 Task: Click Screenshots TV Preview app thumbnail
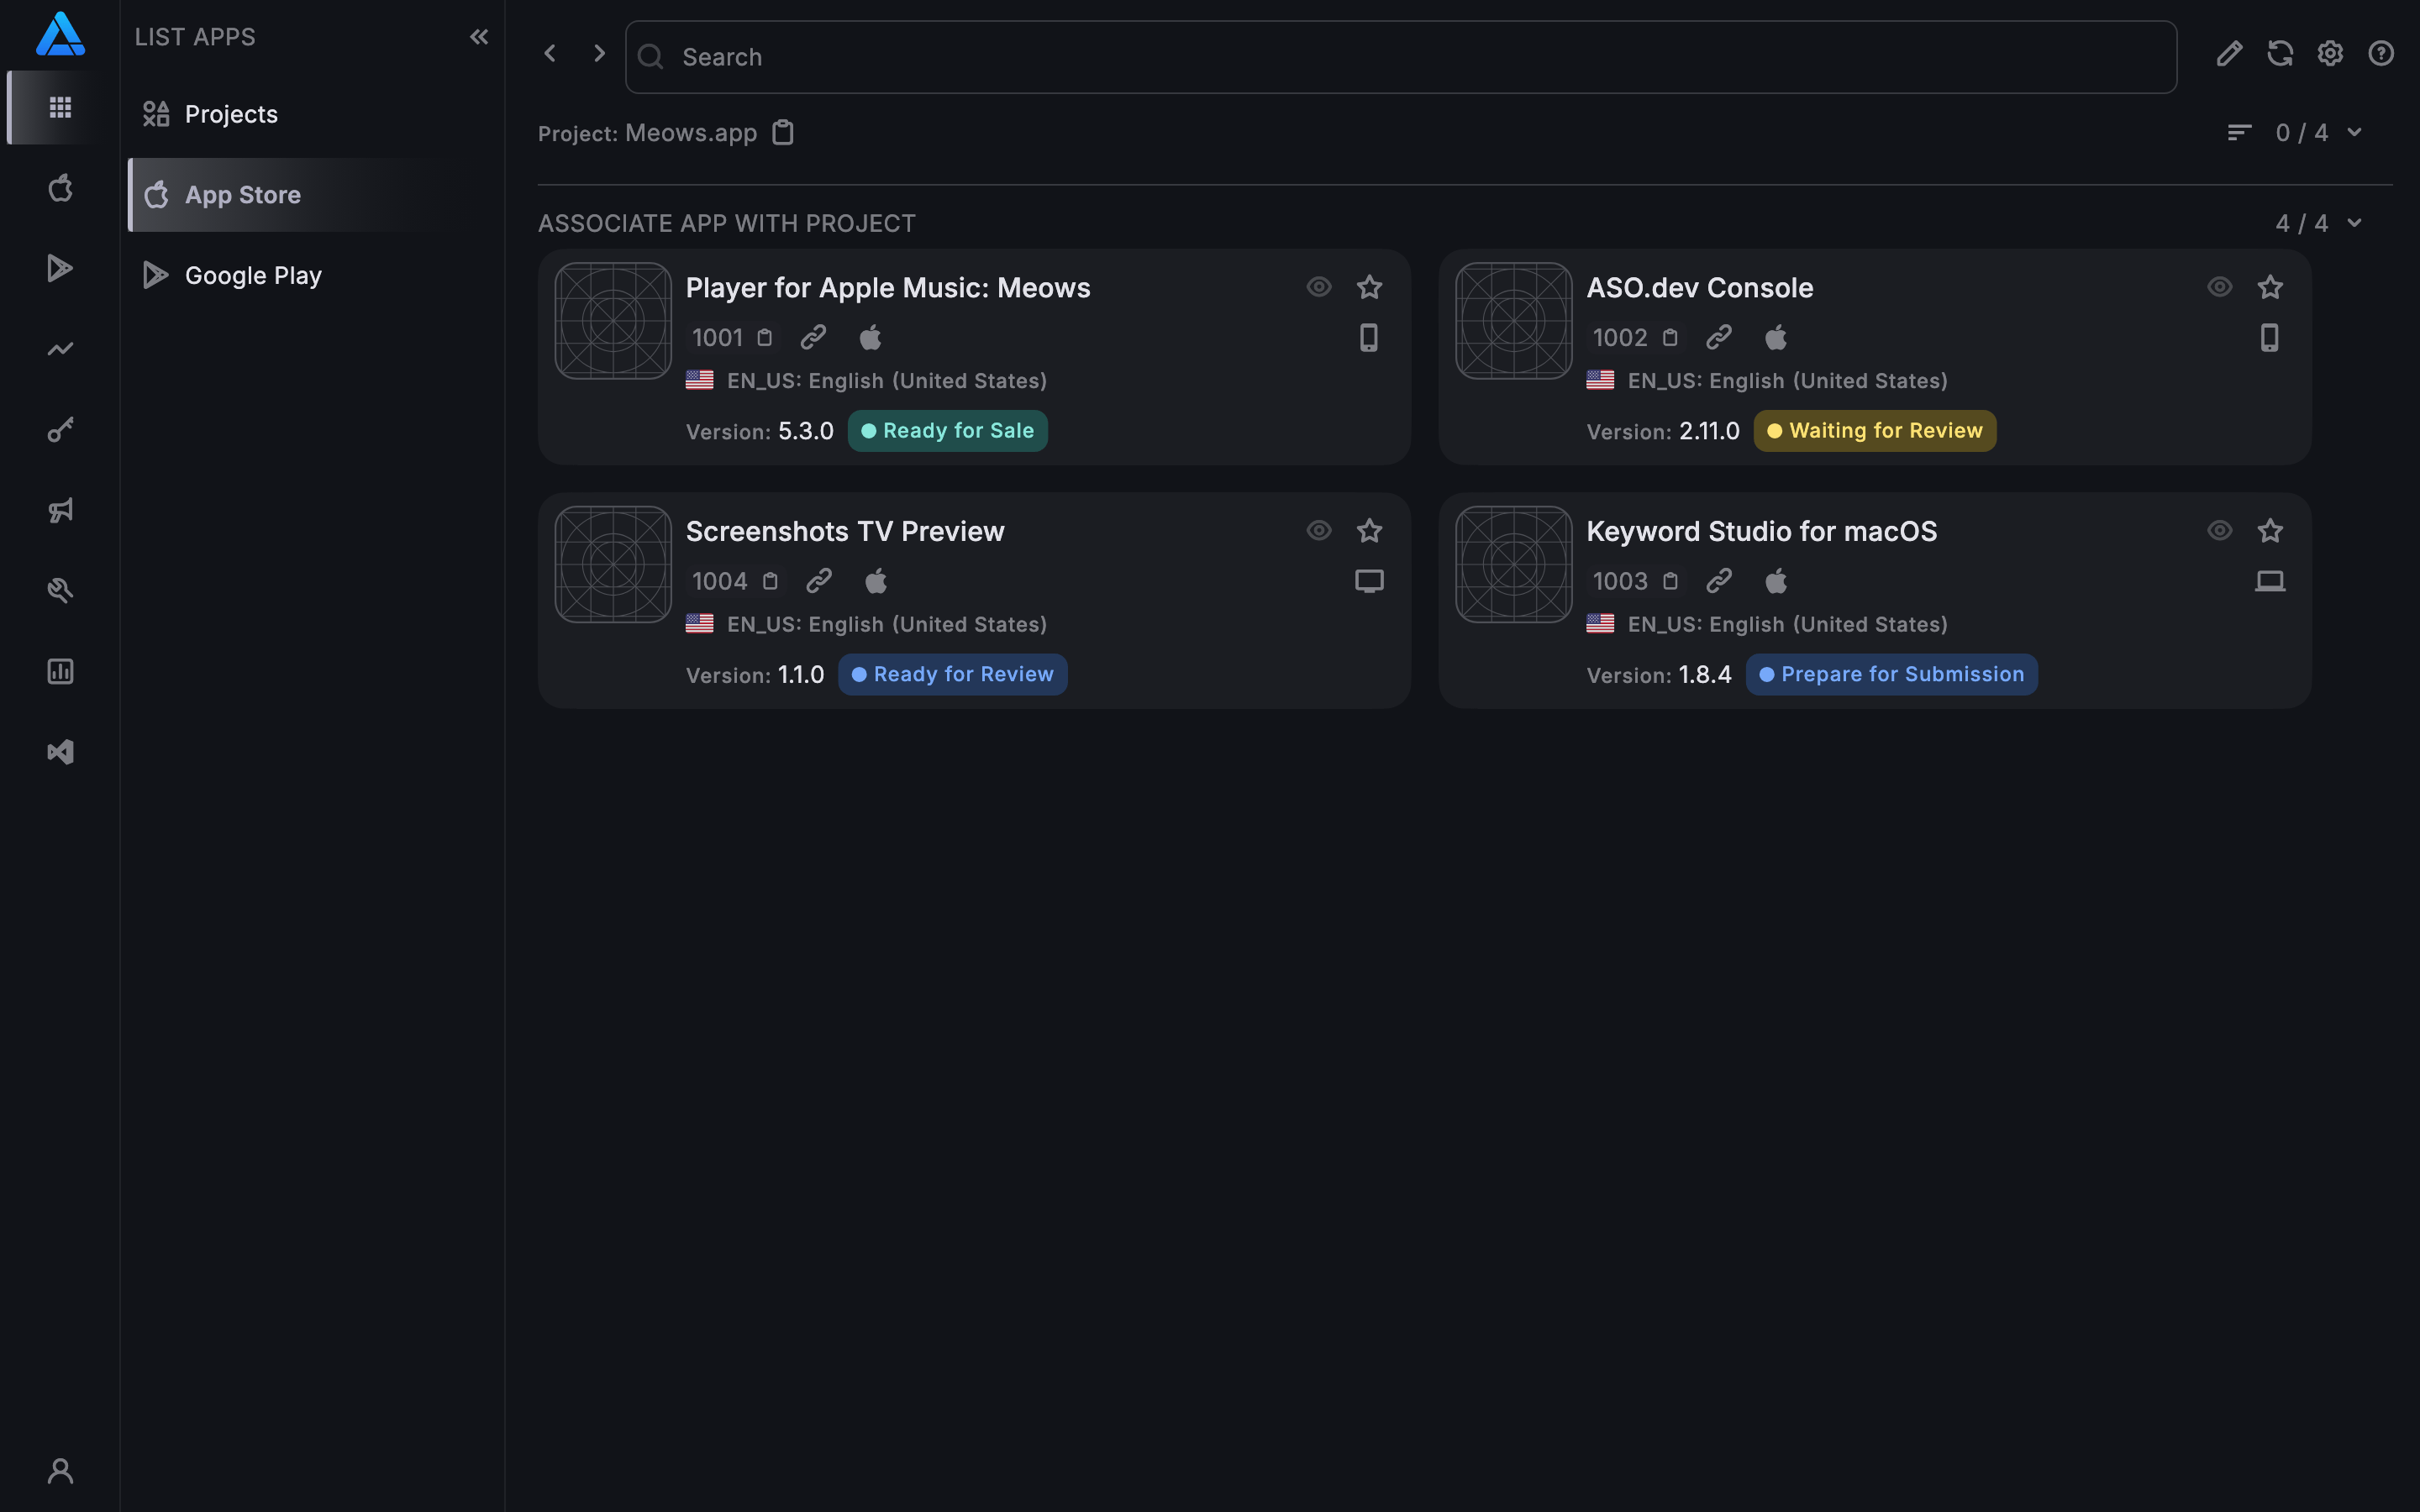pyautogui.click(x=613, y=564)
